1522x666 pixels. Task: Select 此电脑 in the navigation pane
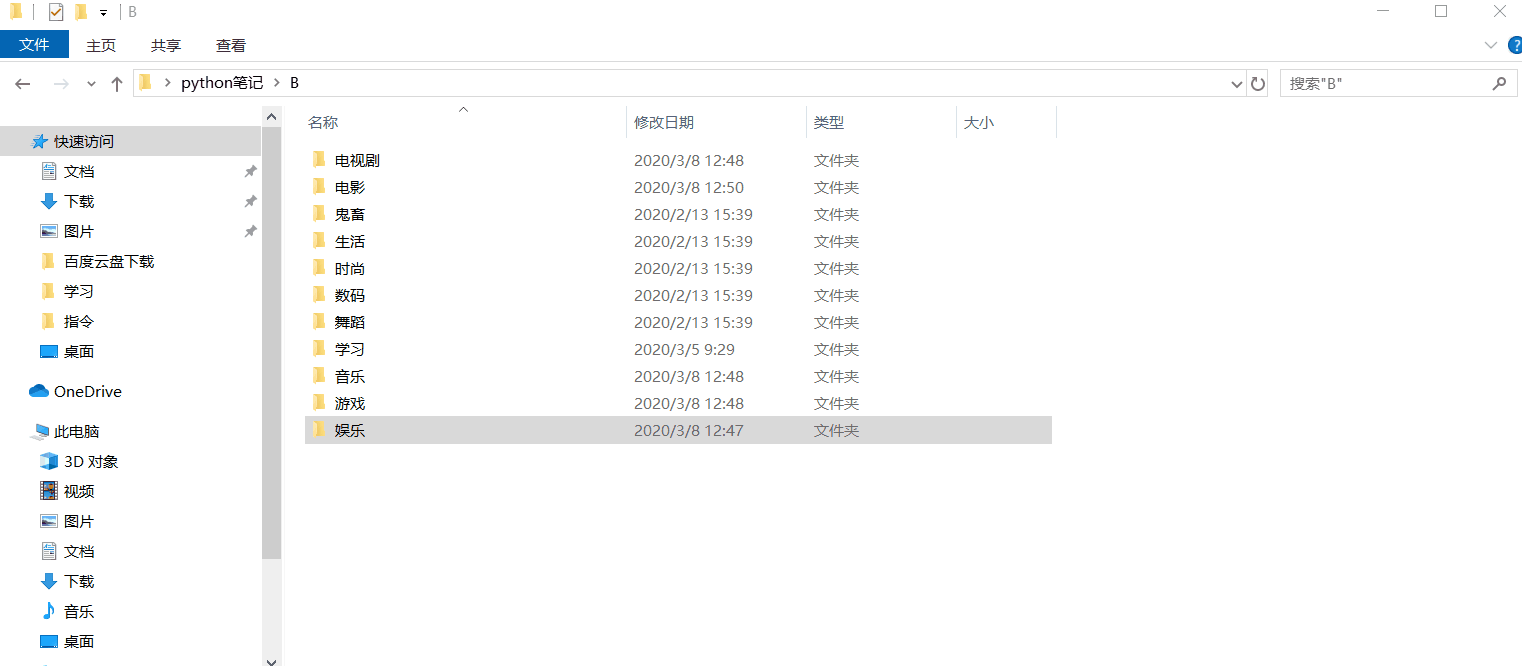76,431
